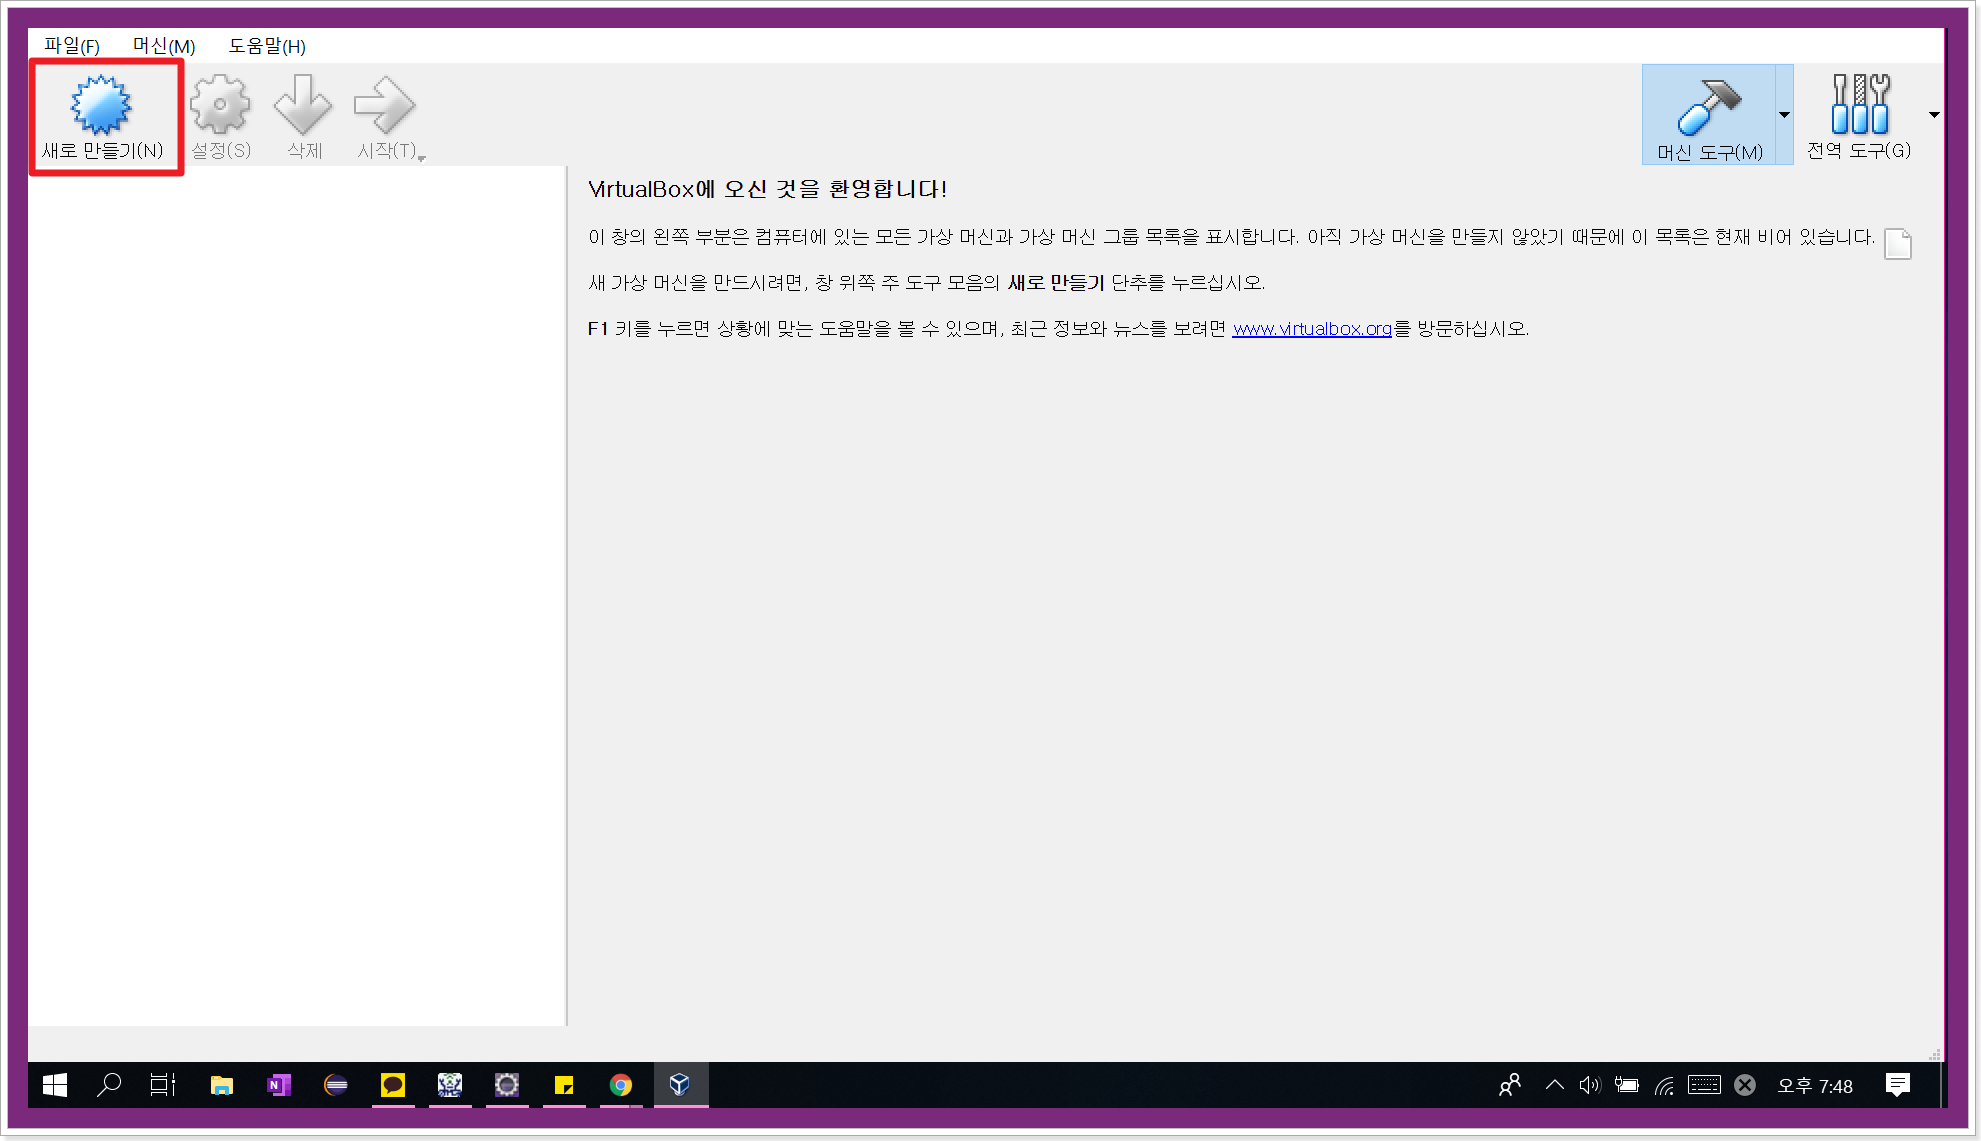Viewport: 1981px width, 1141px height.
Task: Open KakaoTalk from the taskbar
Action: pyautogui.click(x=393, y=1085)
